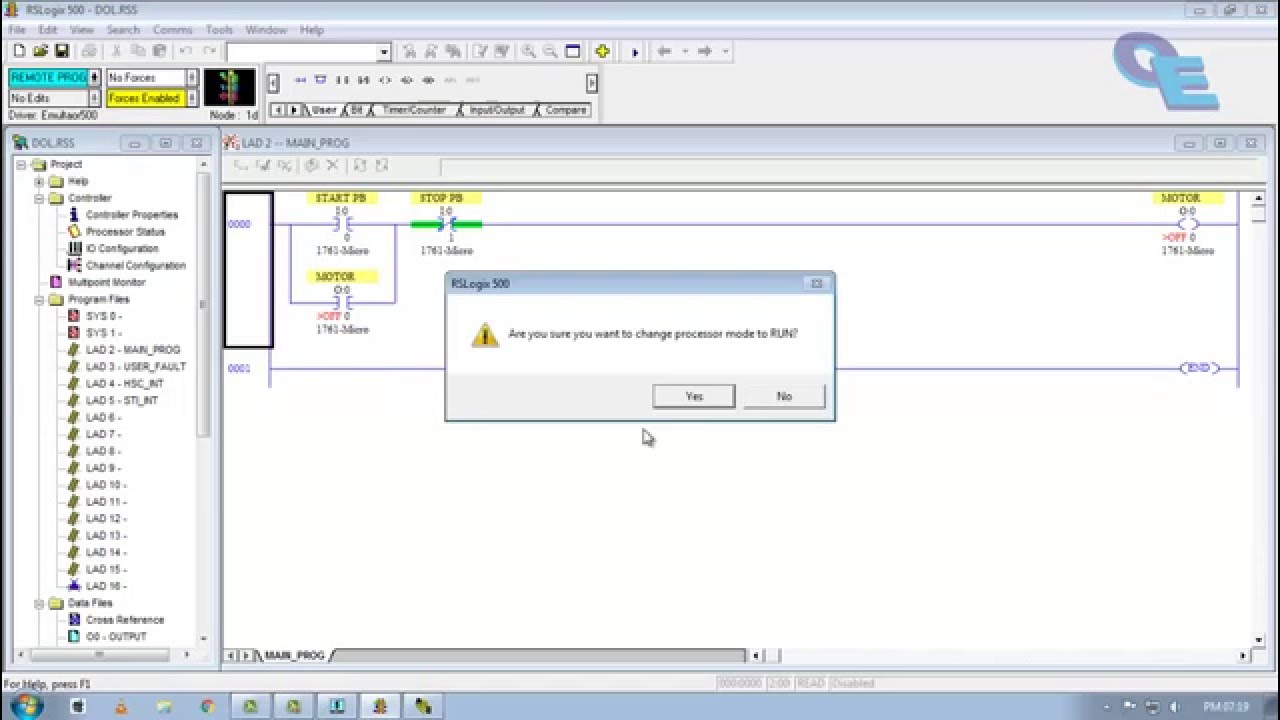The height and width of the screenshot is (720, 1280).
Task: Open the Edit menu
Action: [48, 30]
